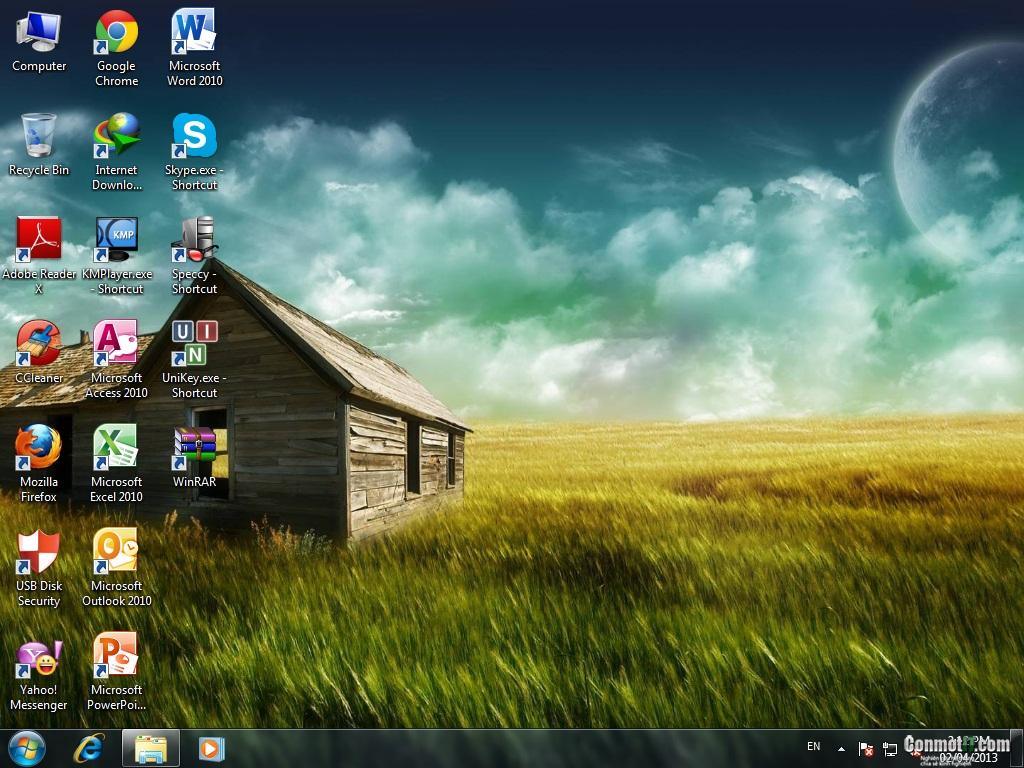
Task: Open the Computer desktop icon
Action: (39, 42)
